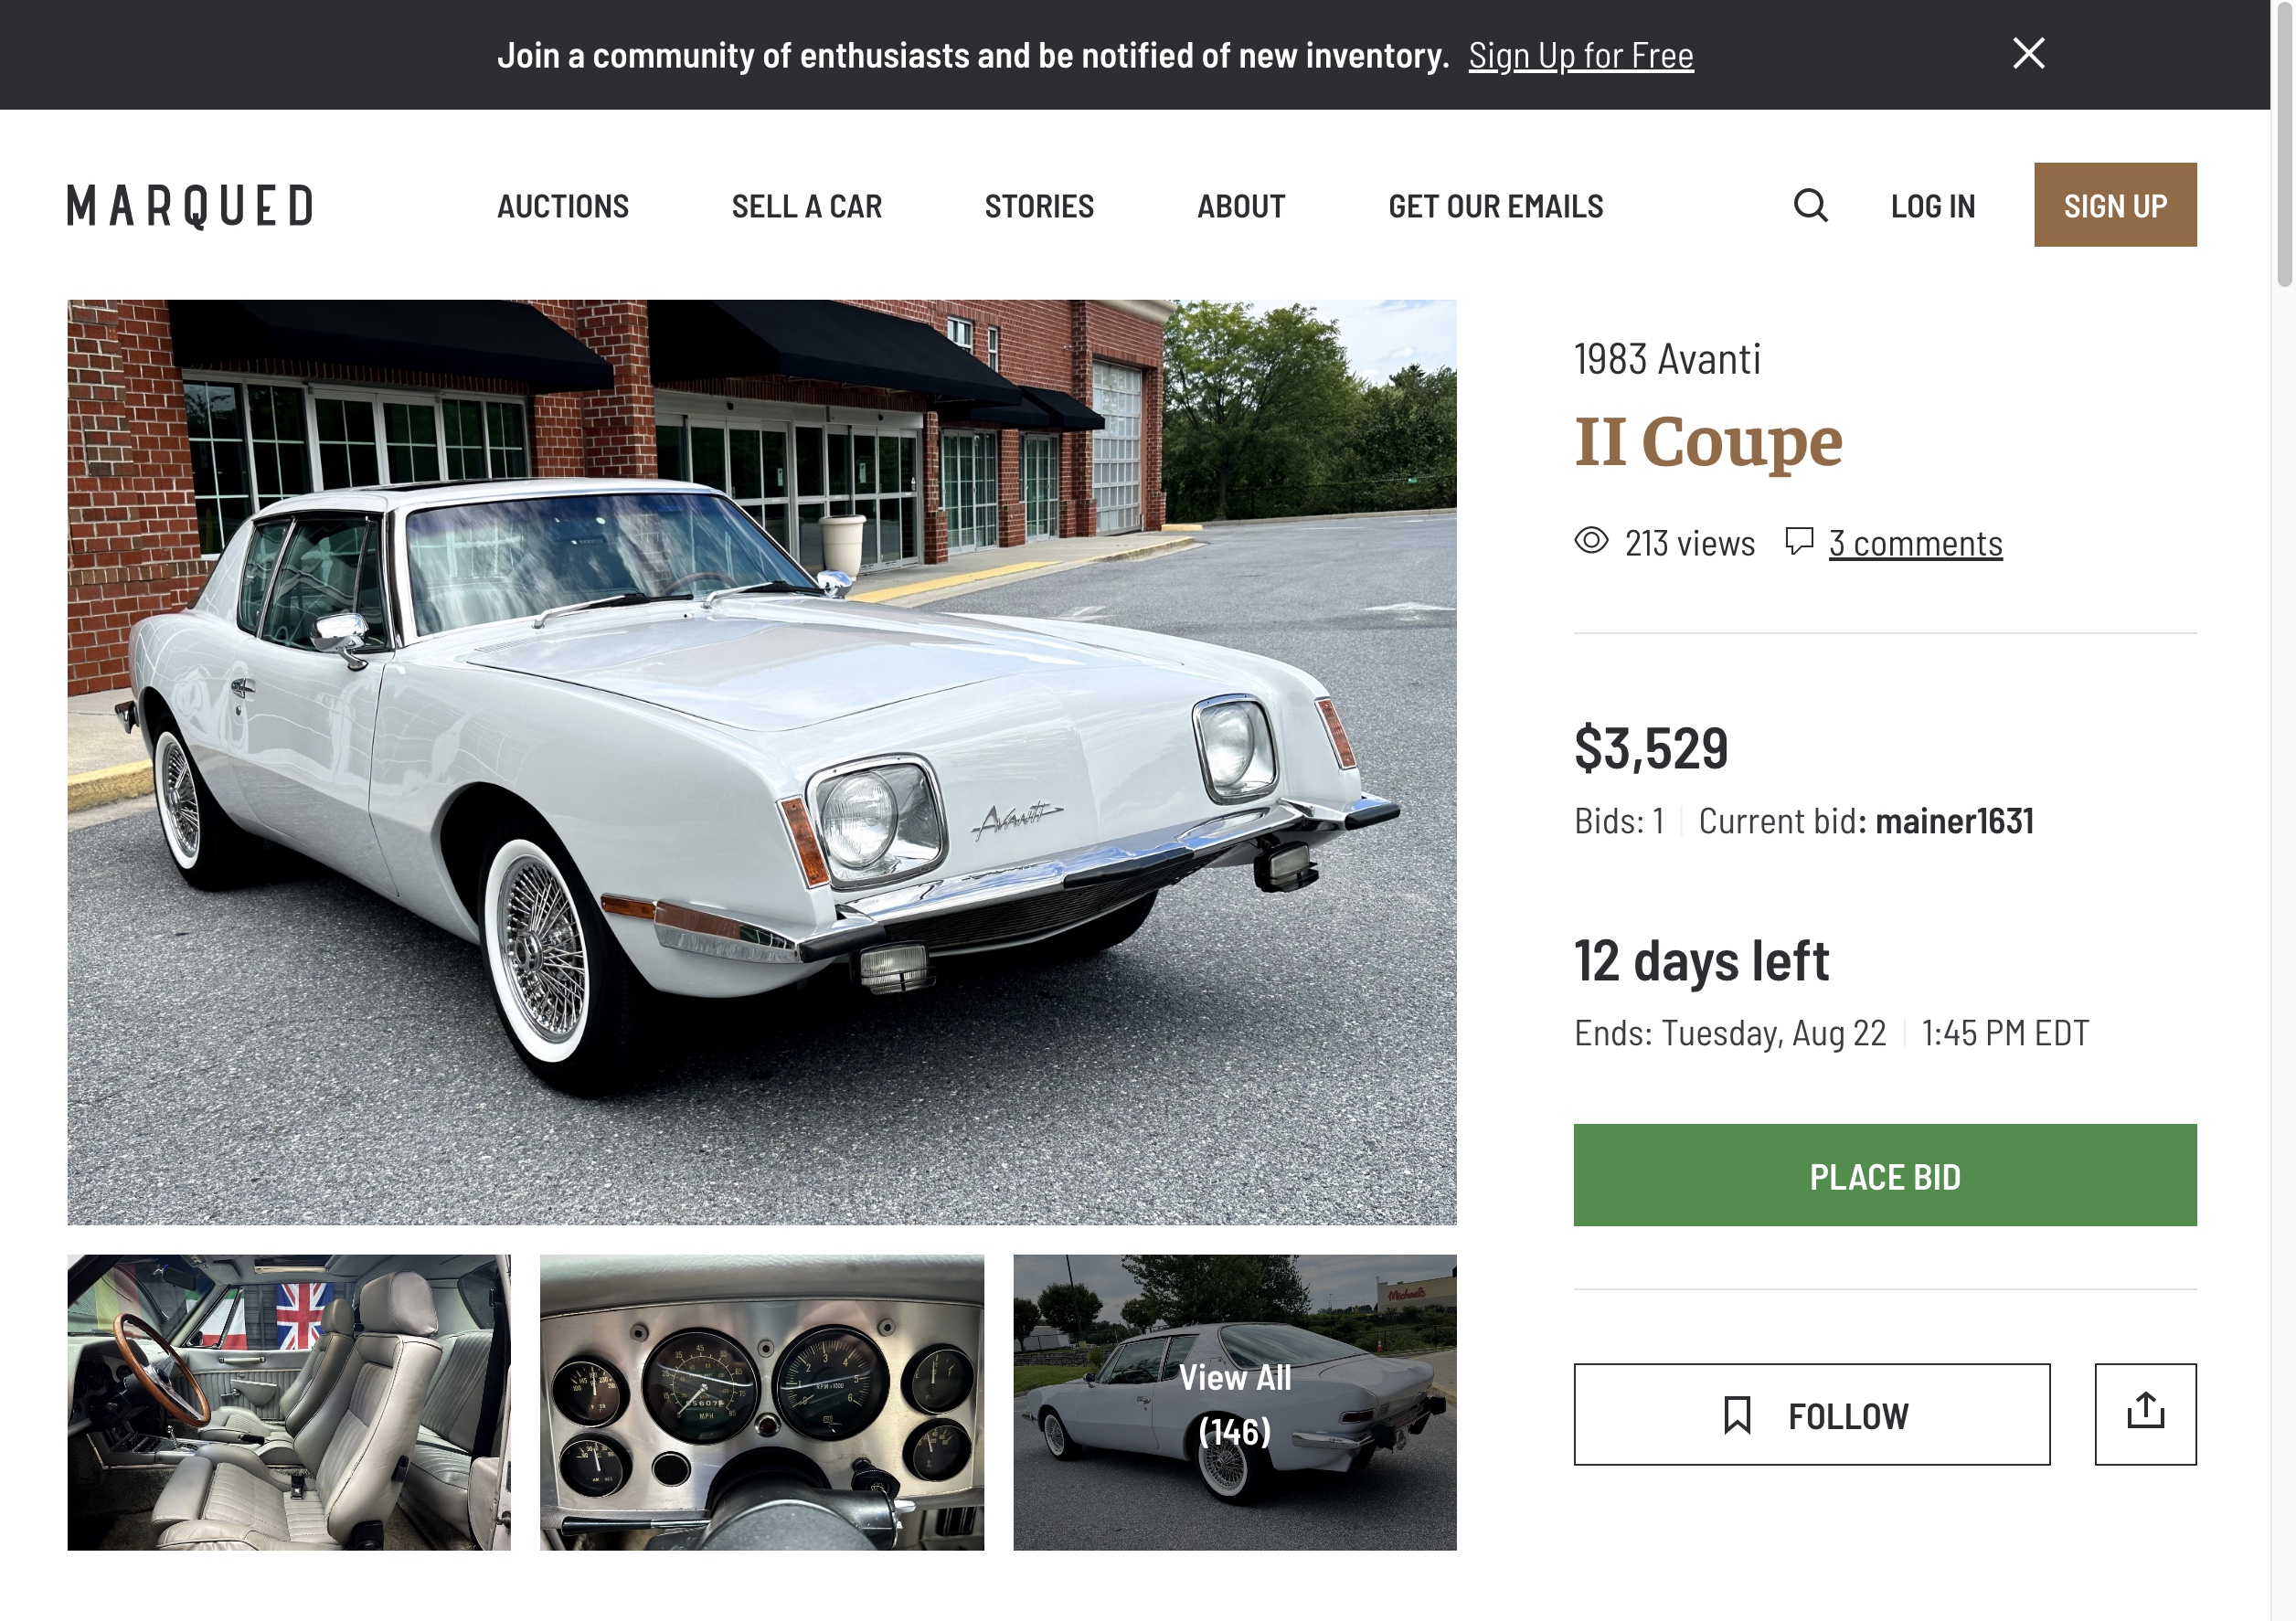
Task: Click the share upload icon button
Action: click(x=2145, y=1413)
